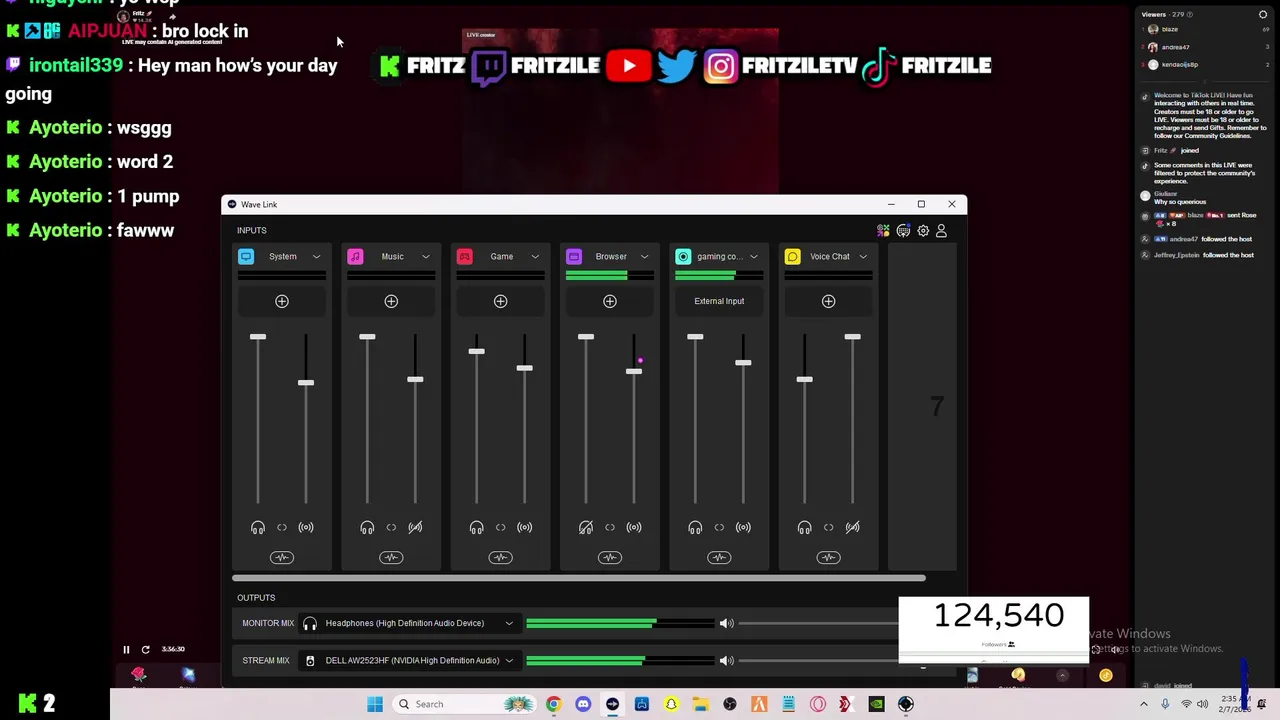Open settings in the TikTok Viewers panel

[x=1263, y=15]
